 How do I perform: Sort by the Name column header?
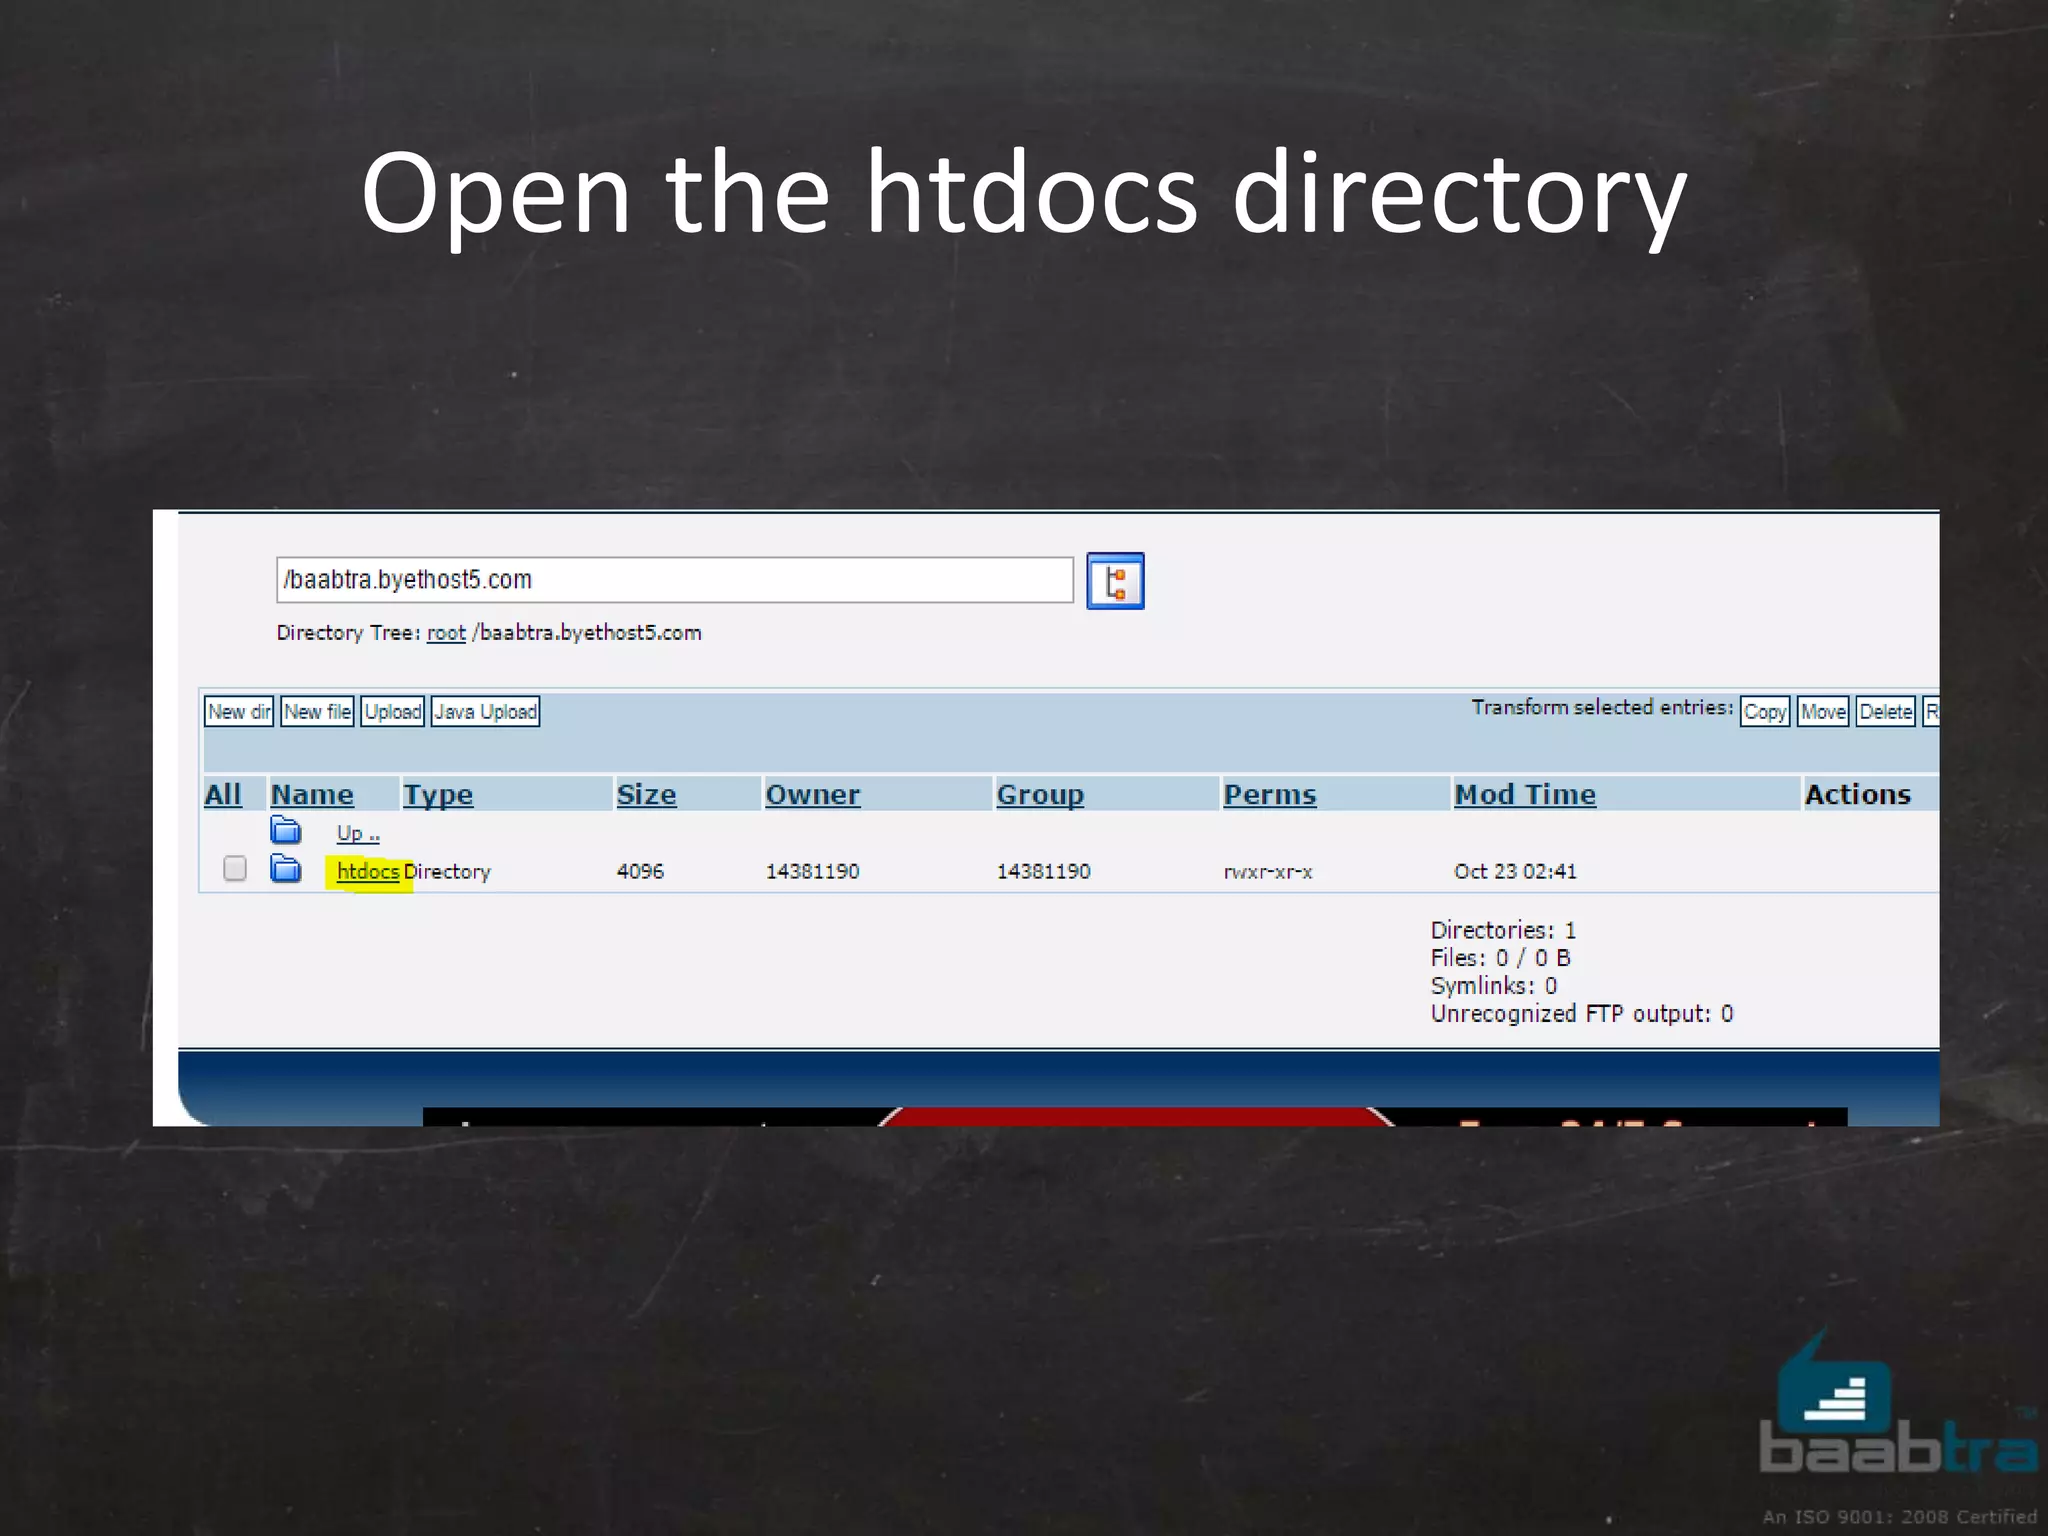(312, 794)
